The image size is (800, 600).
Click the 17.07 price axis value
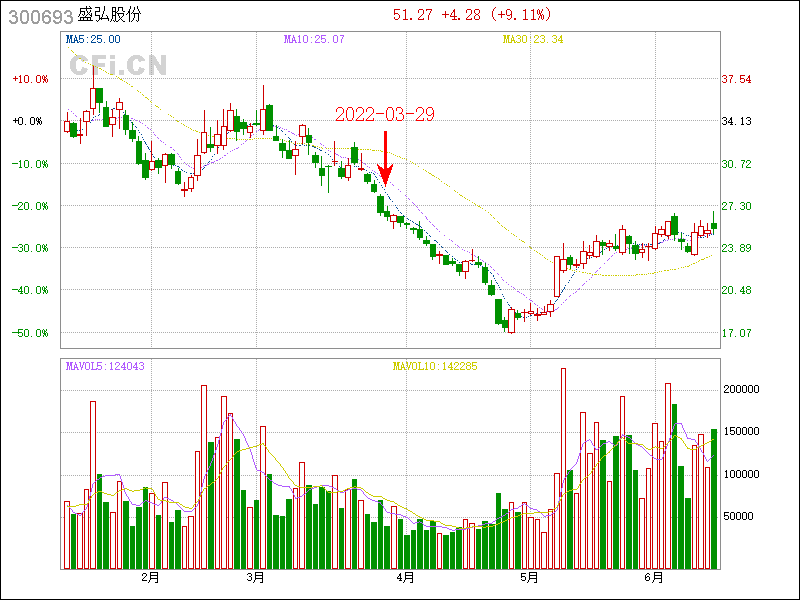click(736, 333)
